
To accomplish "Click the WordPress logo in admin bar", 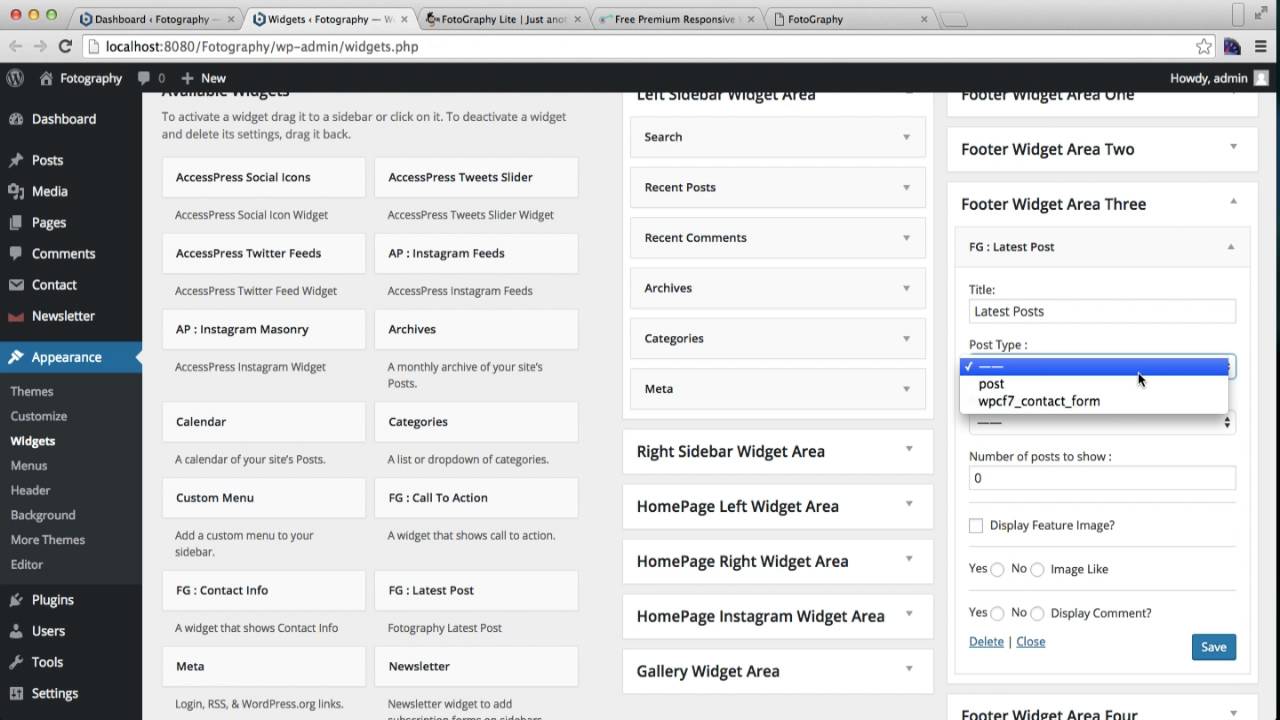I will 15,78.
